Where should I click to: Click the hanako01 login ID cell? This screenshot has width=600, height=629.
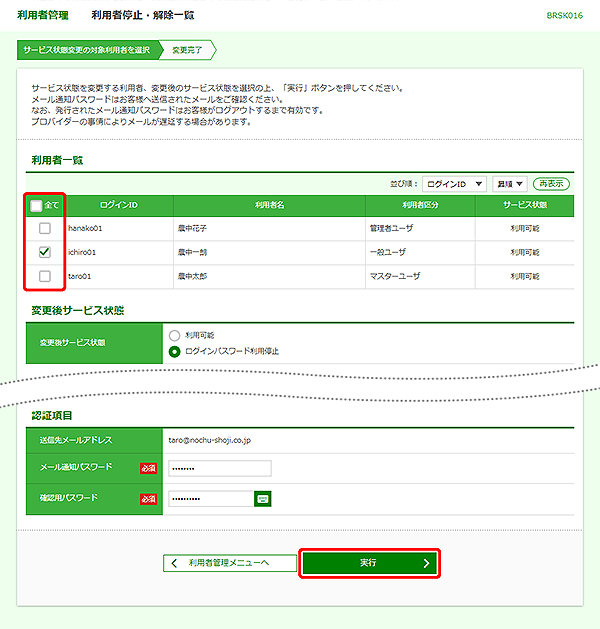[85, 228]
